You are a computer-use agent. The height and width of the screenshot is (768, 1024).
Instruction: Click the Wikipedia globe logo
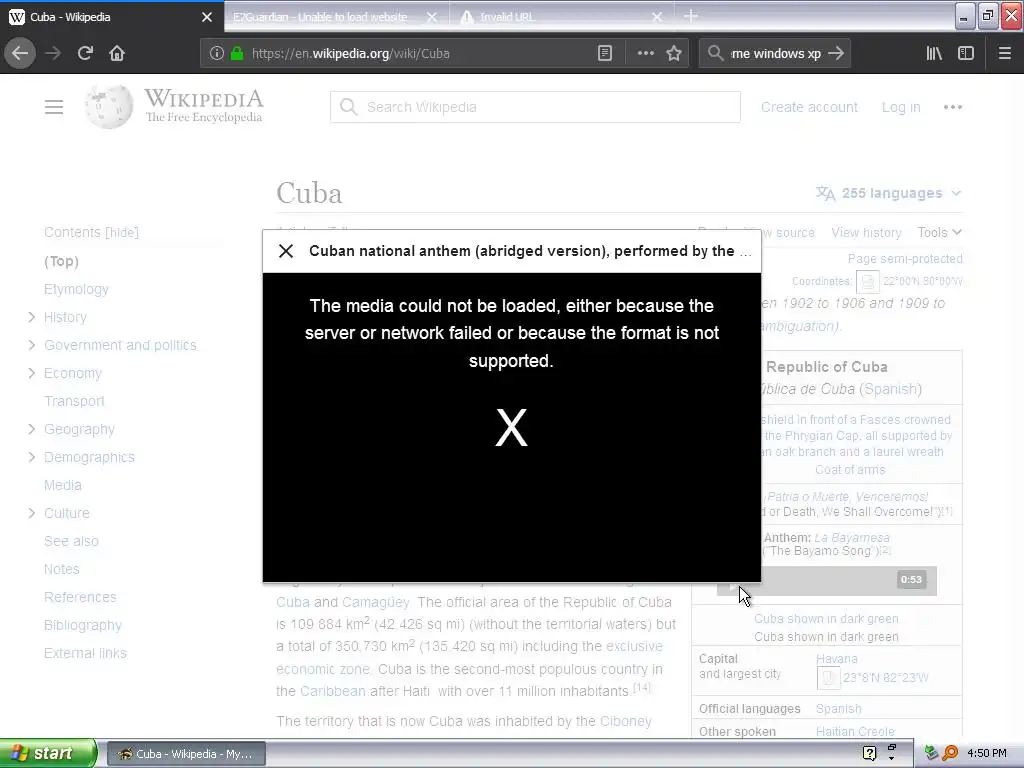[108, 106]
